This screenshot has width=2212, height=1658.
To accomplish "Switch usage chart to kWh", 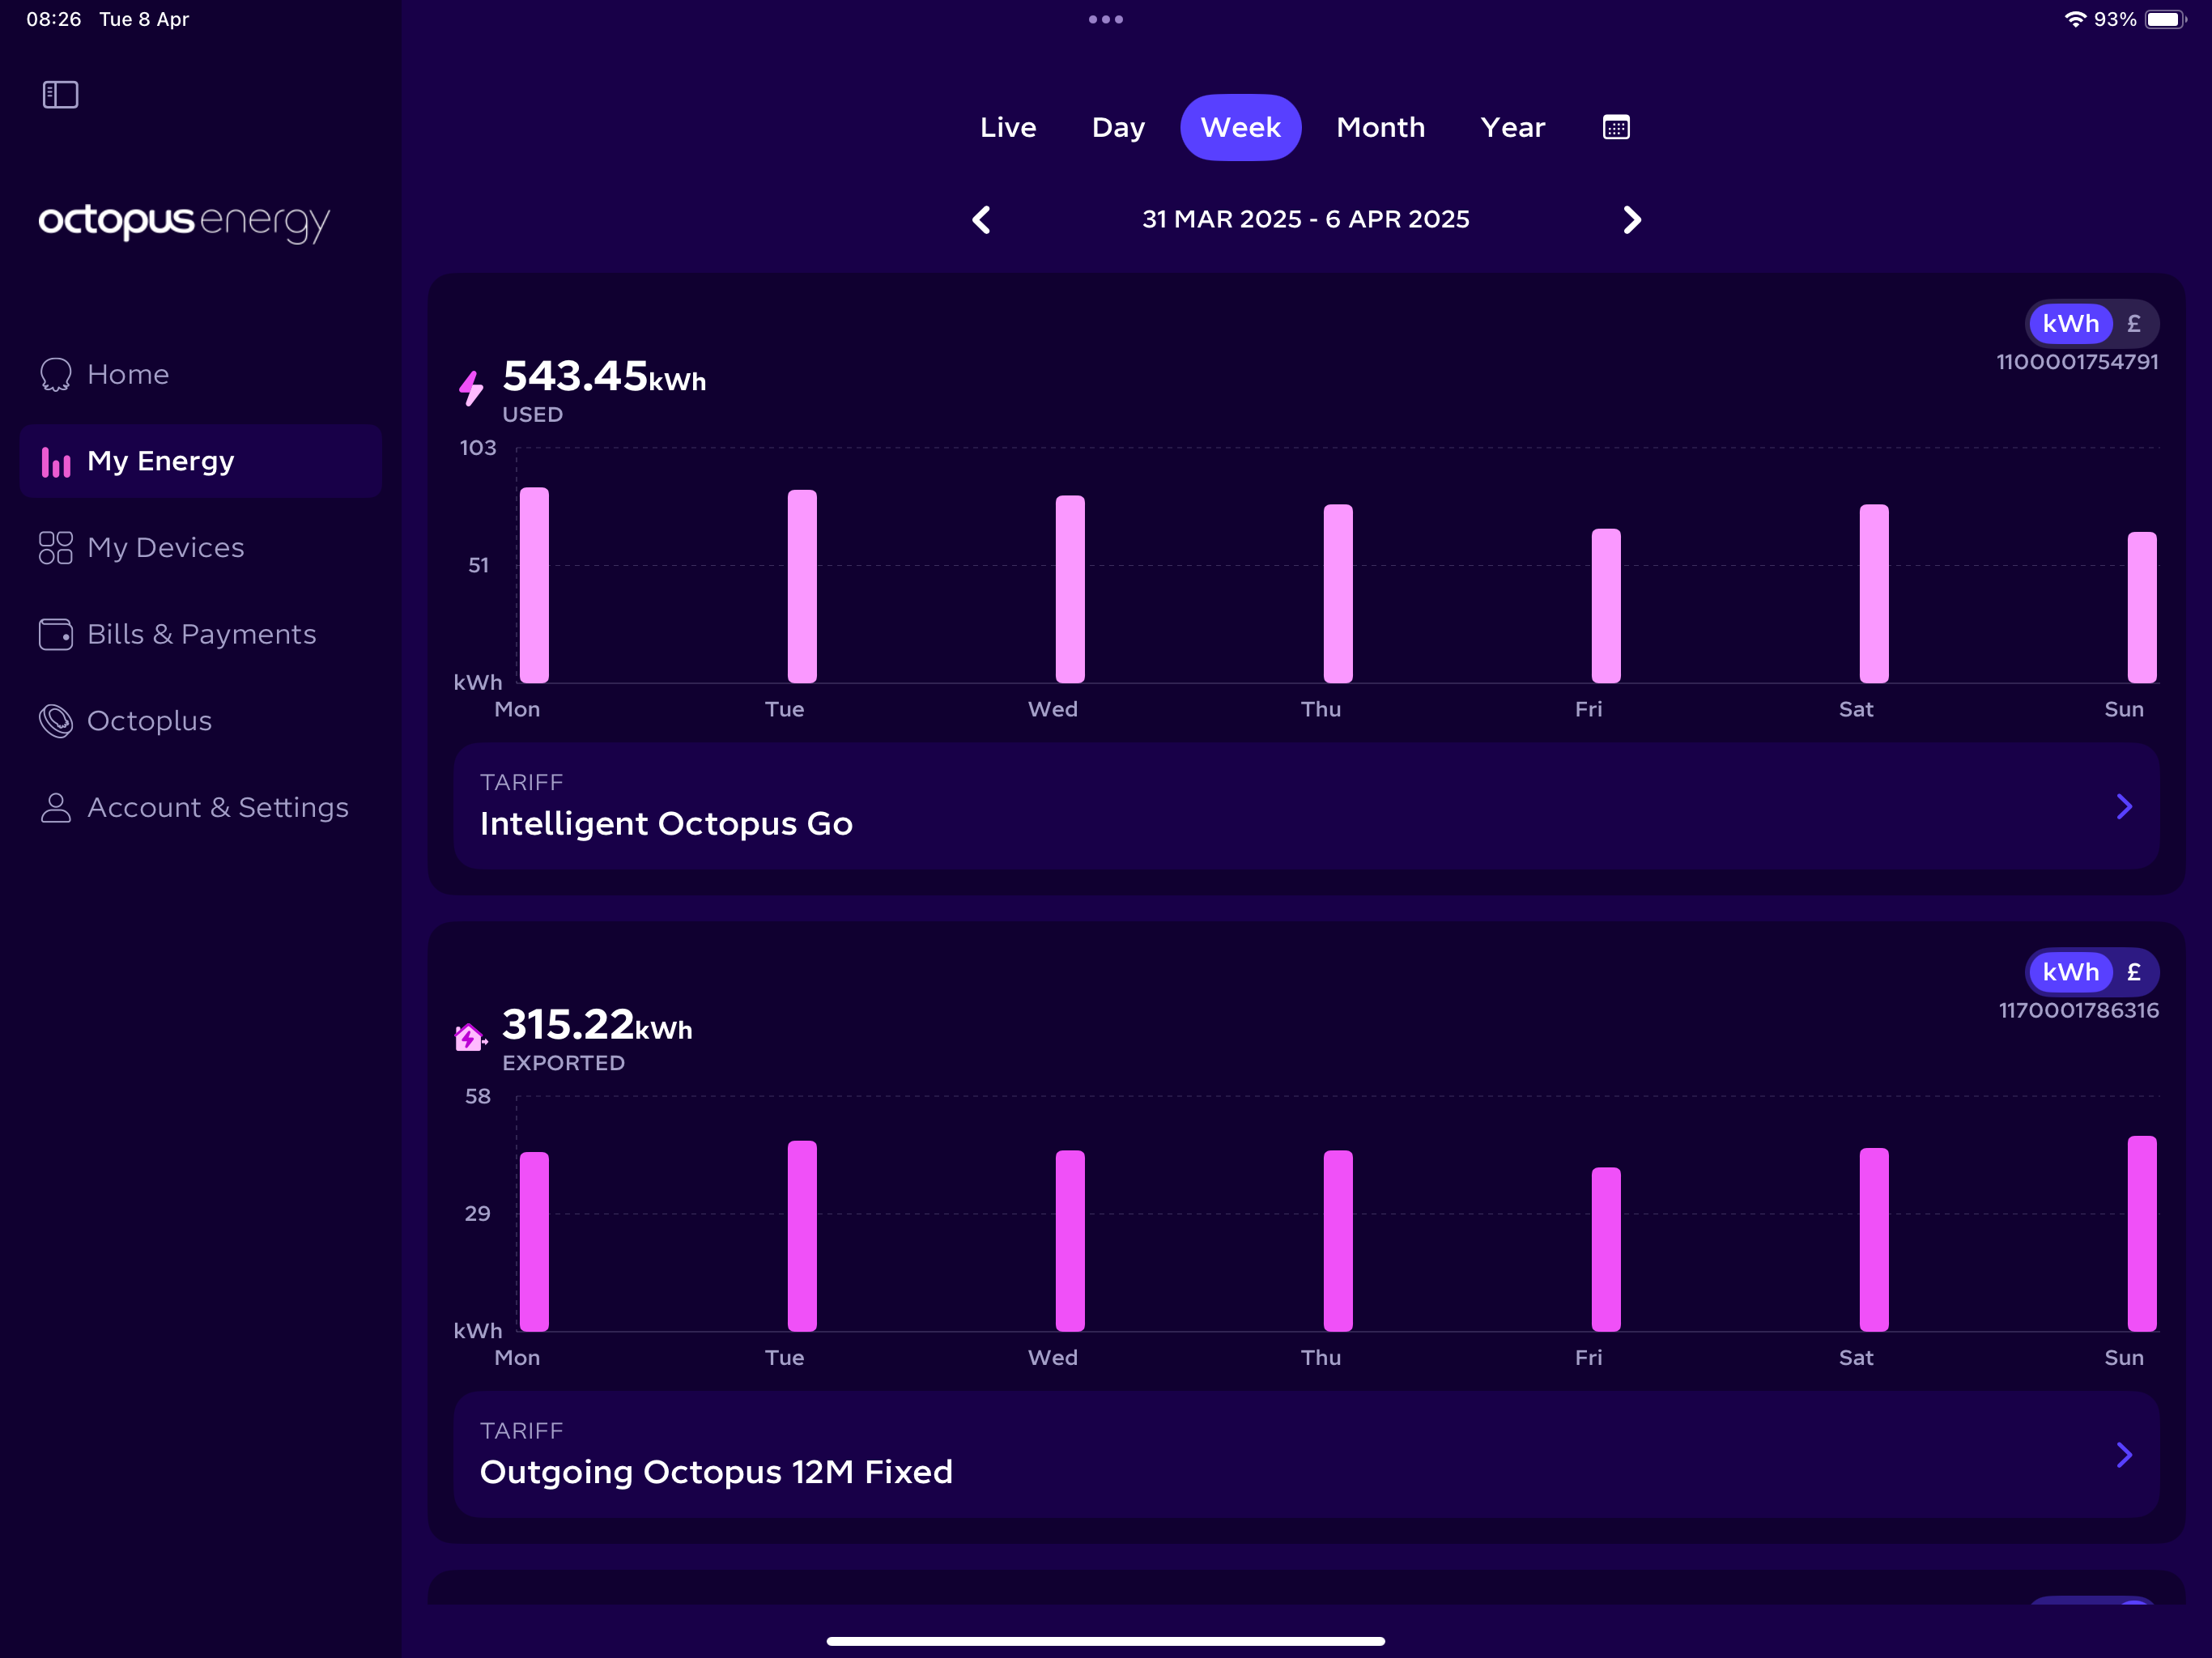I will (2070, 324).
